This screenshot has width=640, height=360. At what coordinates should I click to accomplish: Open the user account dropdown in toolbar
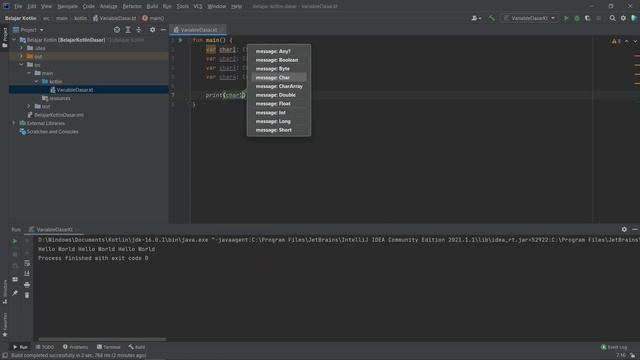(x=476, y=18)
